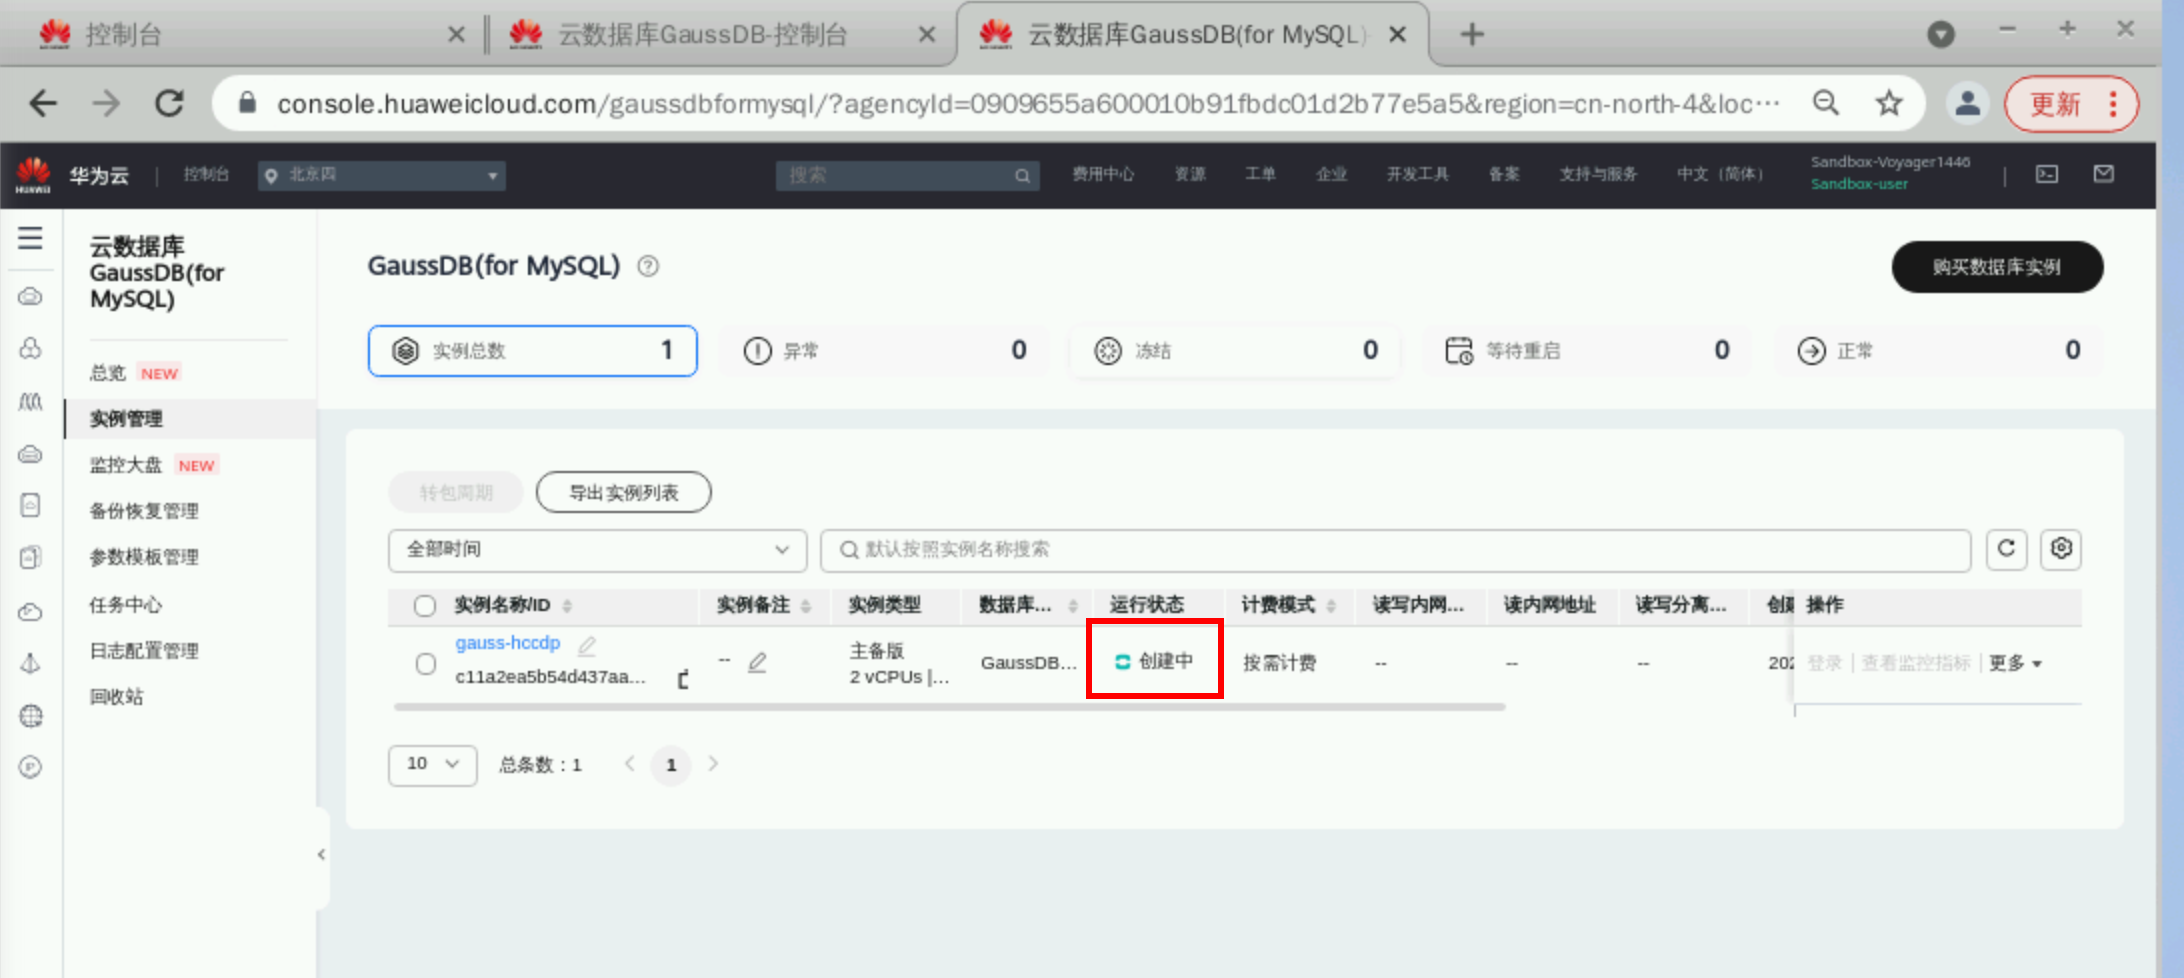This screenshot has width=2184, height=978.
Task: Focus the 默认按照实例名称搜索 search field
Action: coord(1395,550)
